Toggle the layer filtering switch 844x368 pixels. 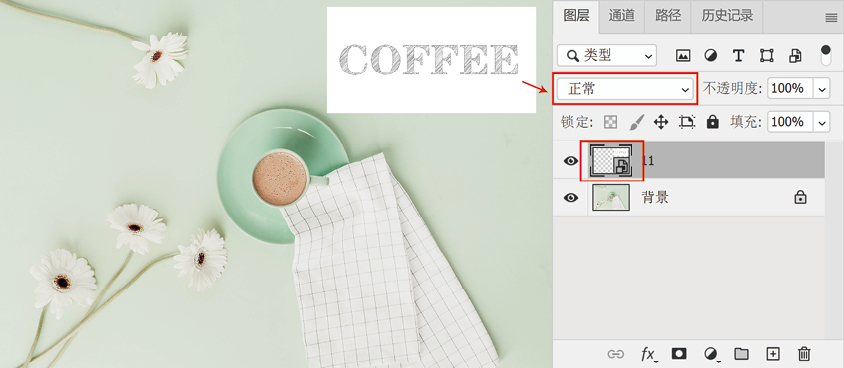pos(826,55)
